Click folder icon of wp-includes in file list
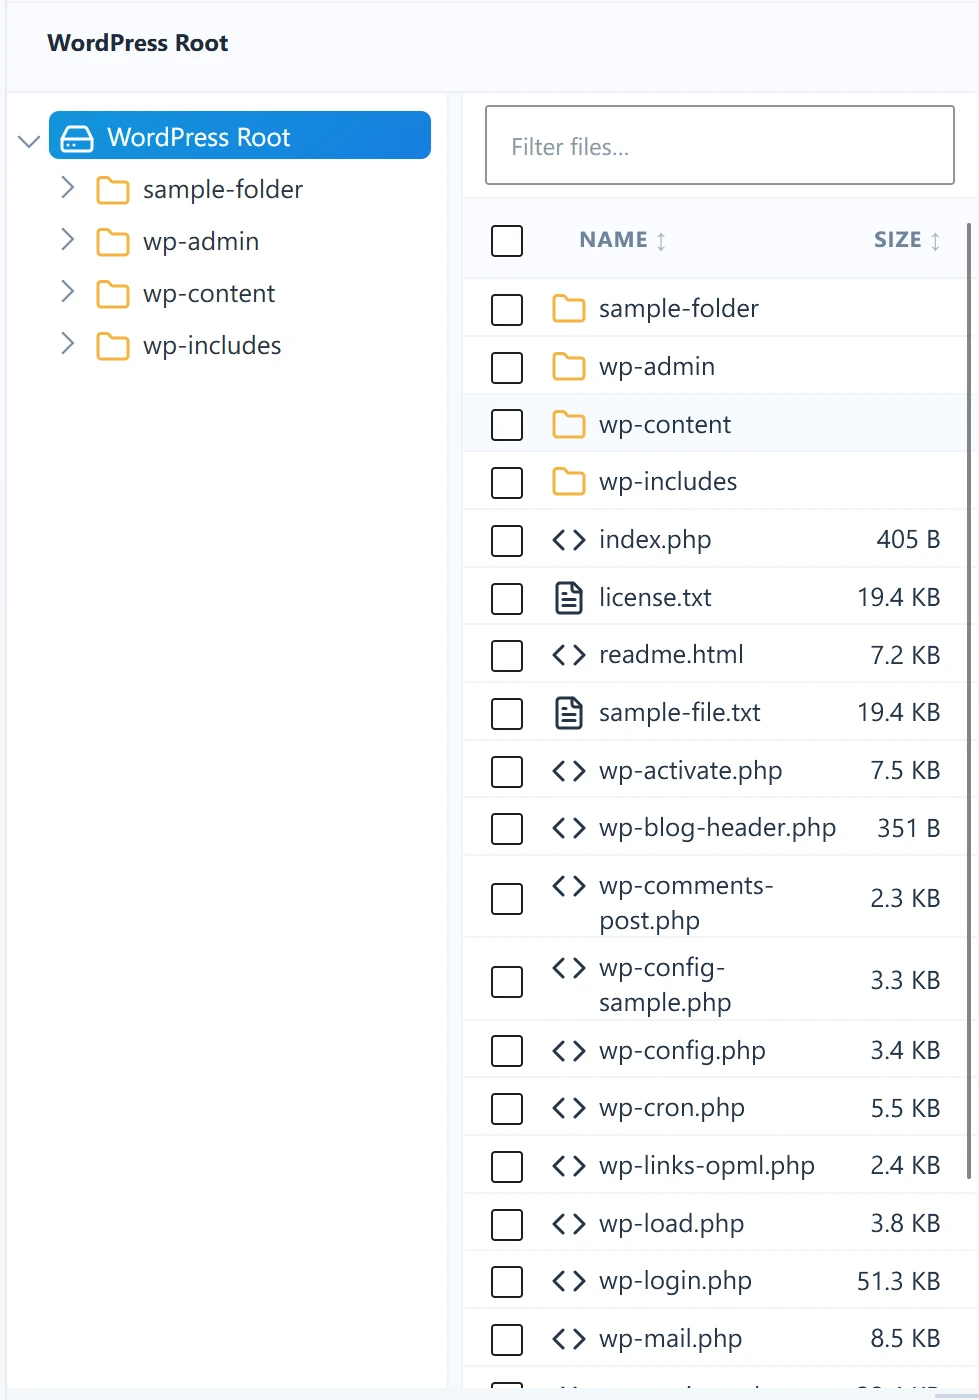 pos(569,482)
